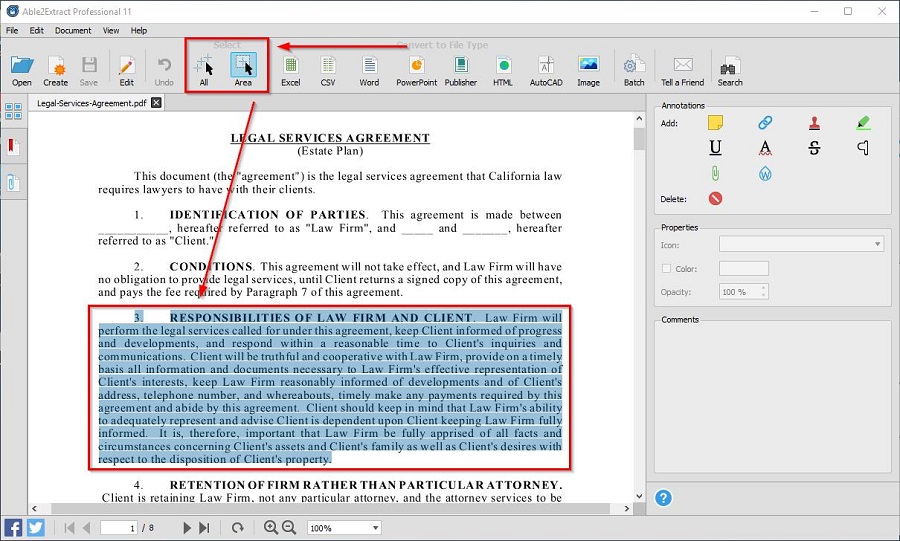Add a strikethrough annotation
Viewport: 900px width, 541px height.
click(814, 148)
